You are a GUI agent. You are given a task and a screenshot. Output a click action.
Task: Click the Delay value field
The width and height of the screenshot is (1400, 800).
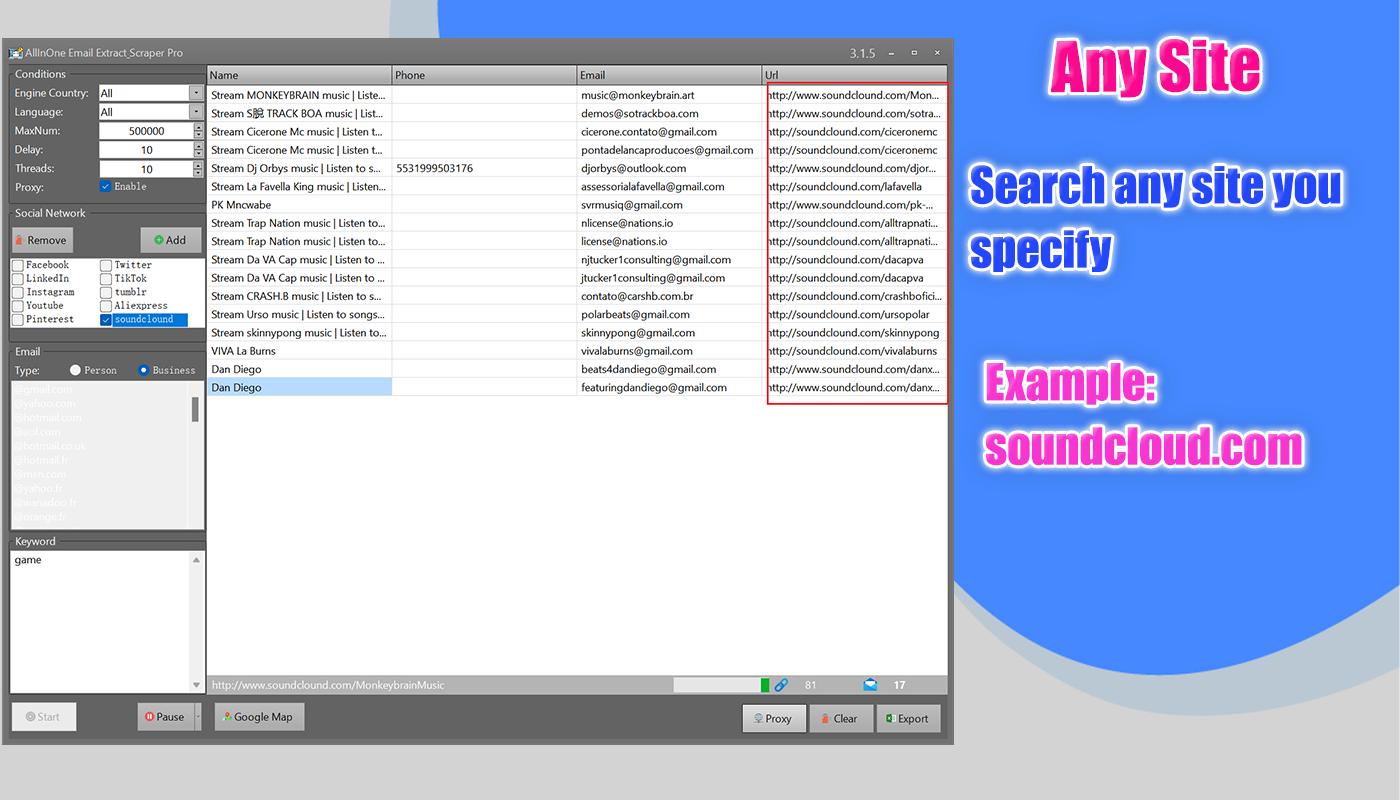[146, 150]
